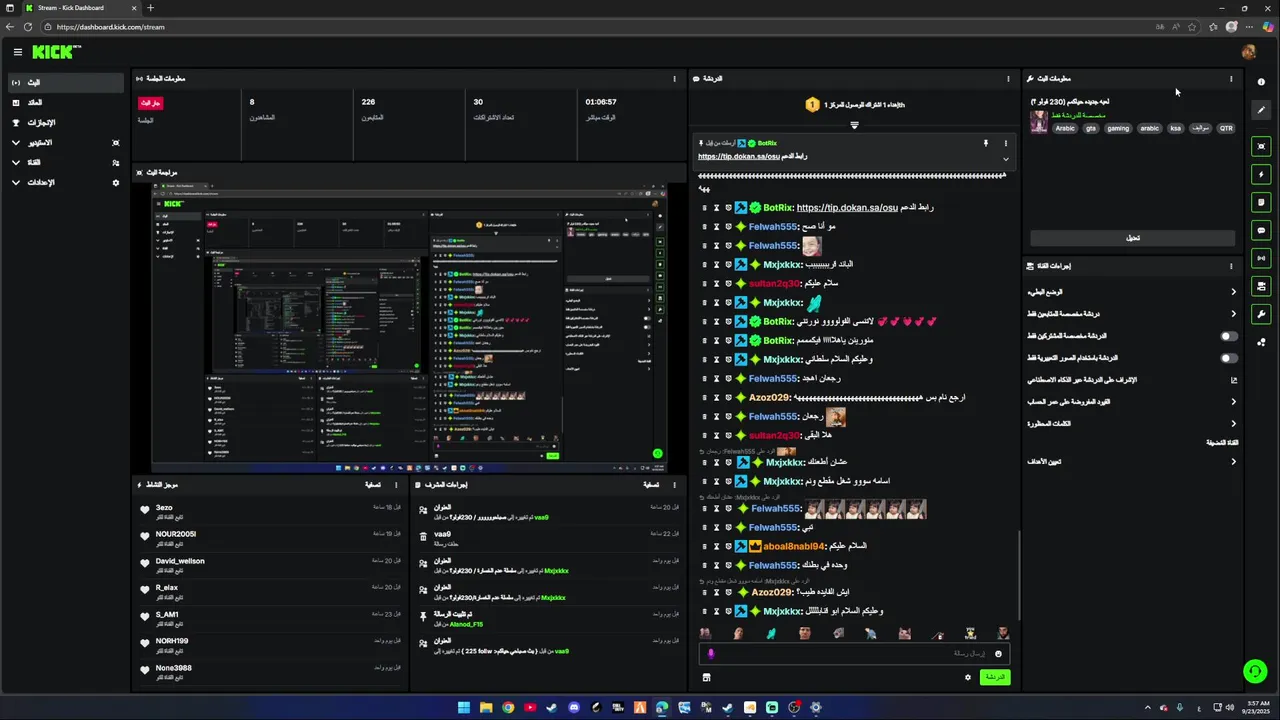Toggle the lightning bolt widget in right sidebar
The width and height of the screenshot is (1280, 720).
(1261, 174)
